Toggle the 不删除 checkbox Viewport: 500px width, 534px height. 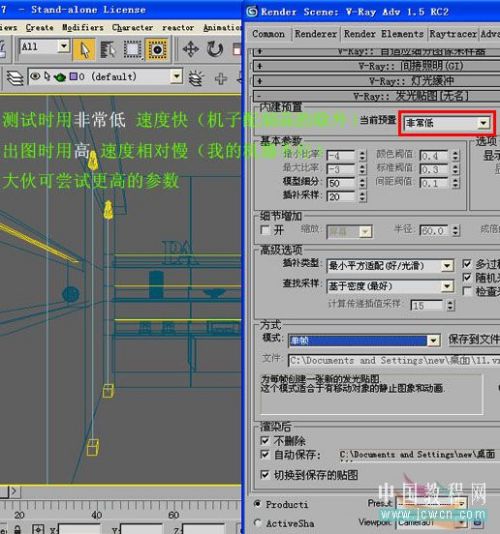(x=265, y=441)
